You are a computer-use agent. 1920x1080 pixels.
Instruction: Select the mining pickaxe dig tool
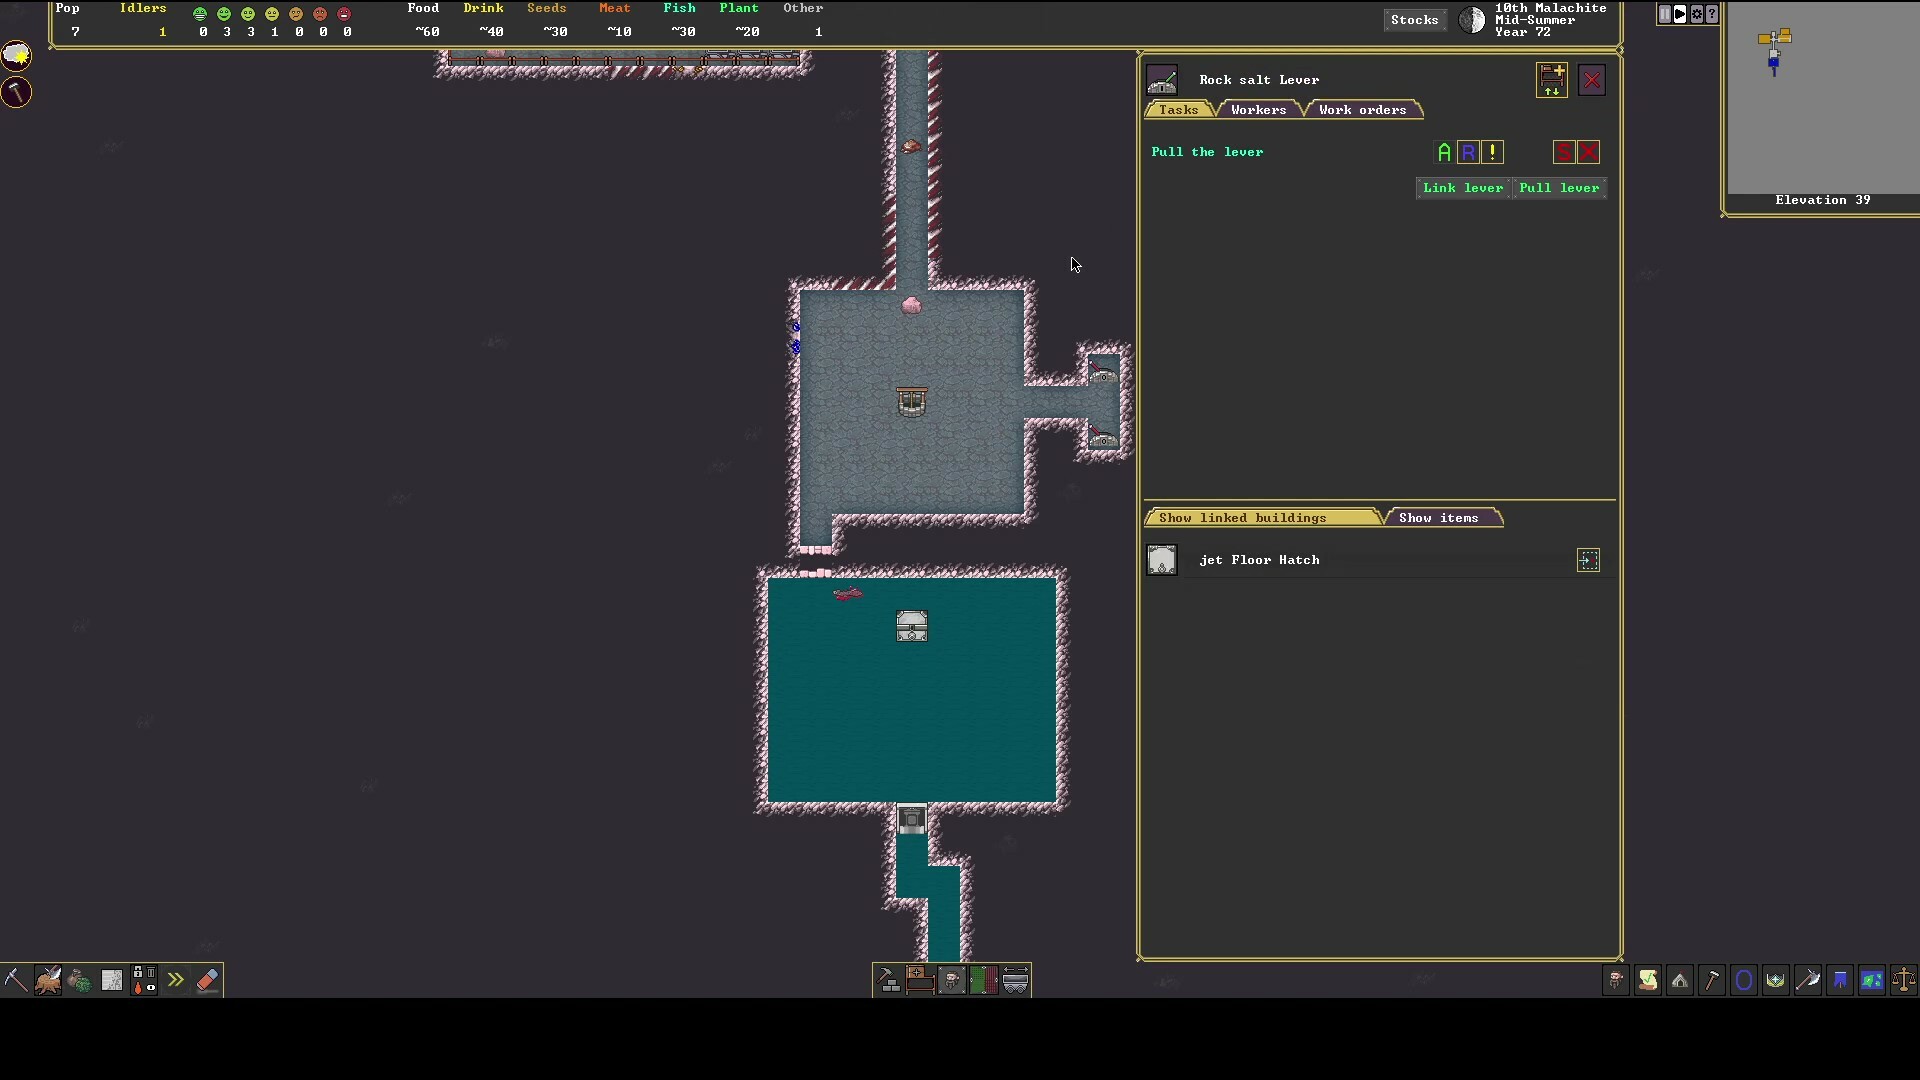pos(15,980)
